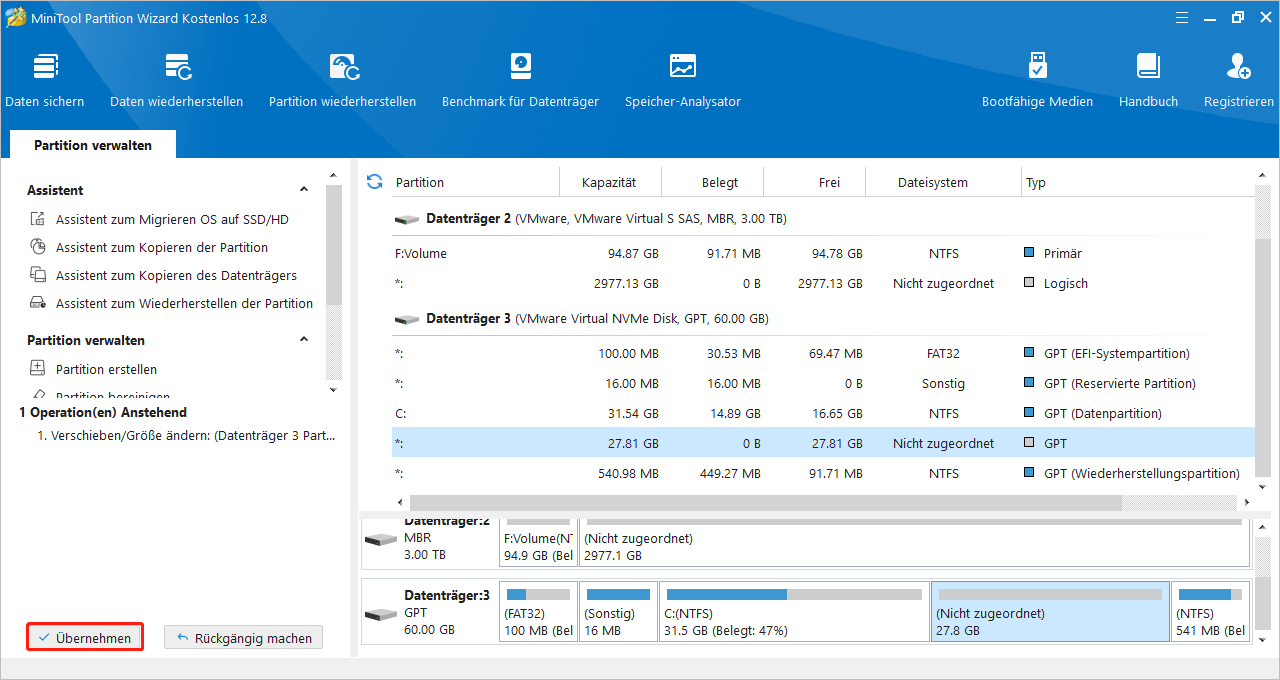This screenshot has height=680, width=1280.
Task: Select (NTFS) 541 MB block in disk map
Action: coord(1210,611)
